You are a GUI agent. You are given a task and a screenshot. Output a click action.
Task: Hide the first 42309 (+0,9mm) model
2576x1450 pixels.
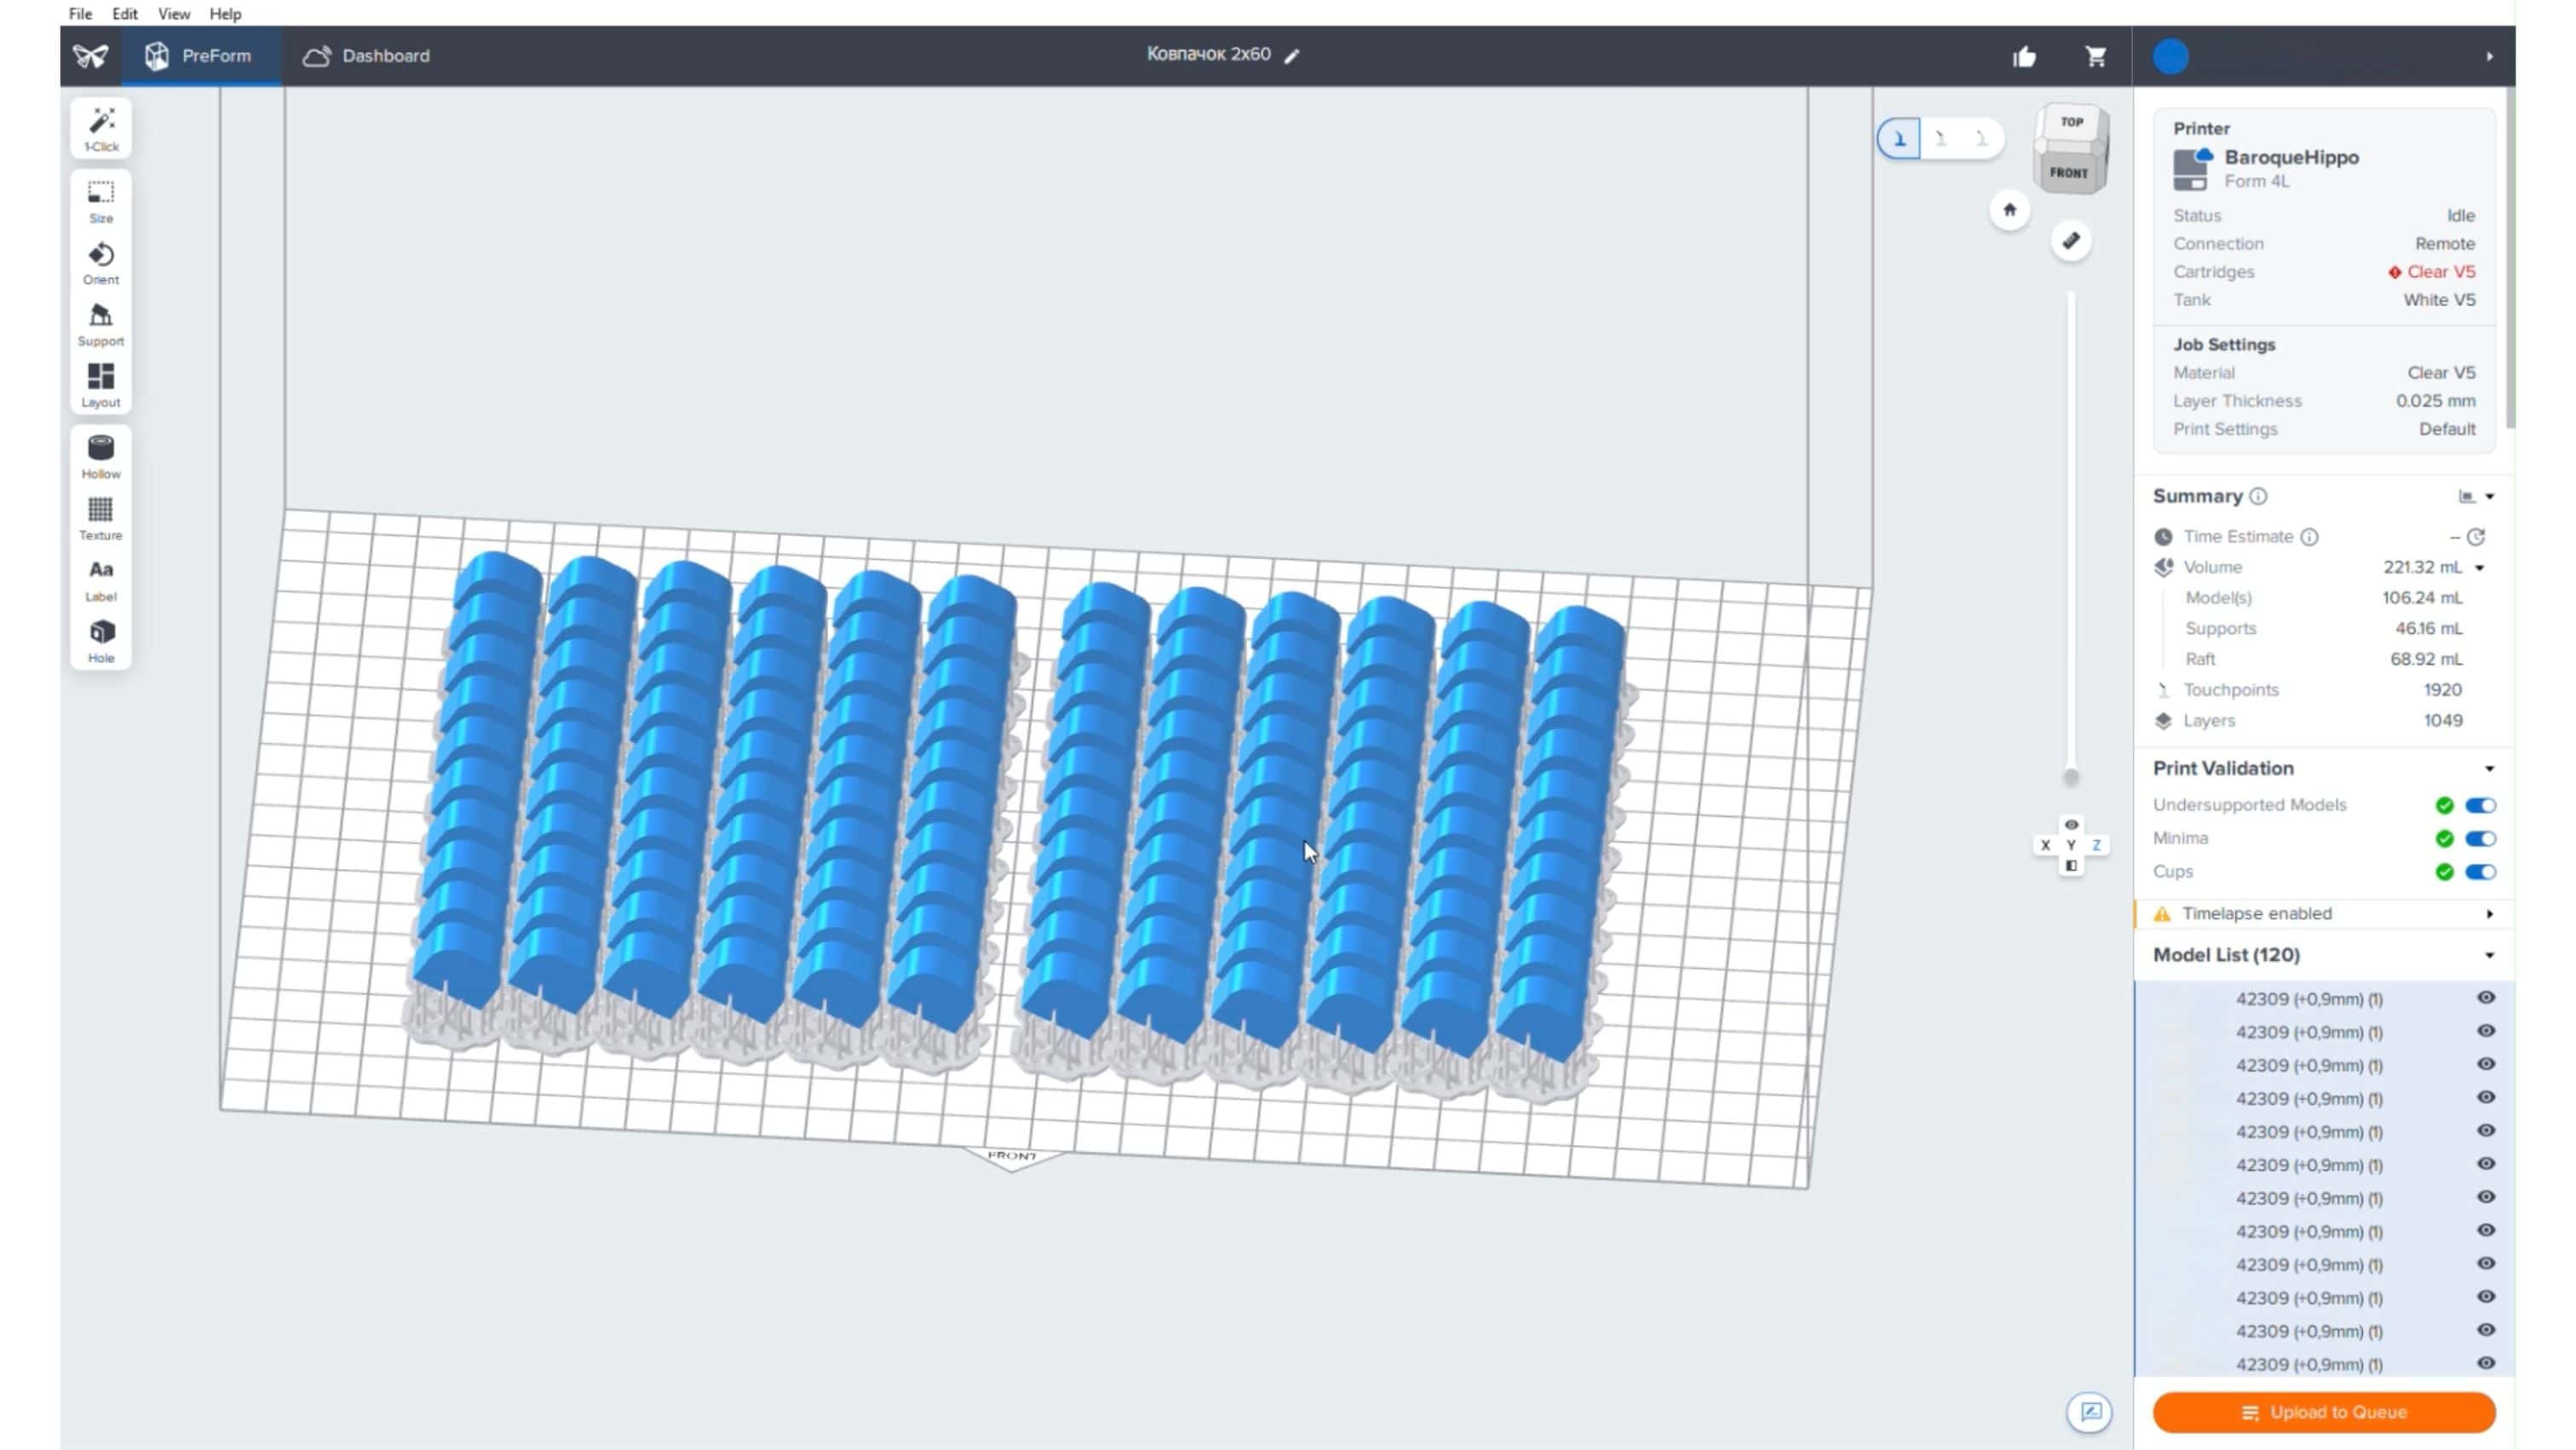tap(2486, 998)
